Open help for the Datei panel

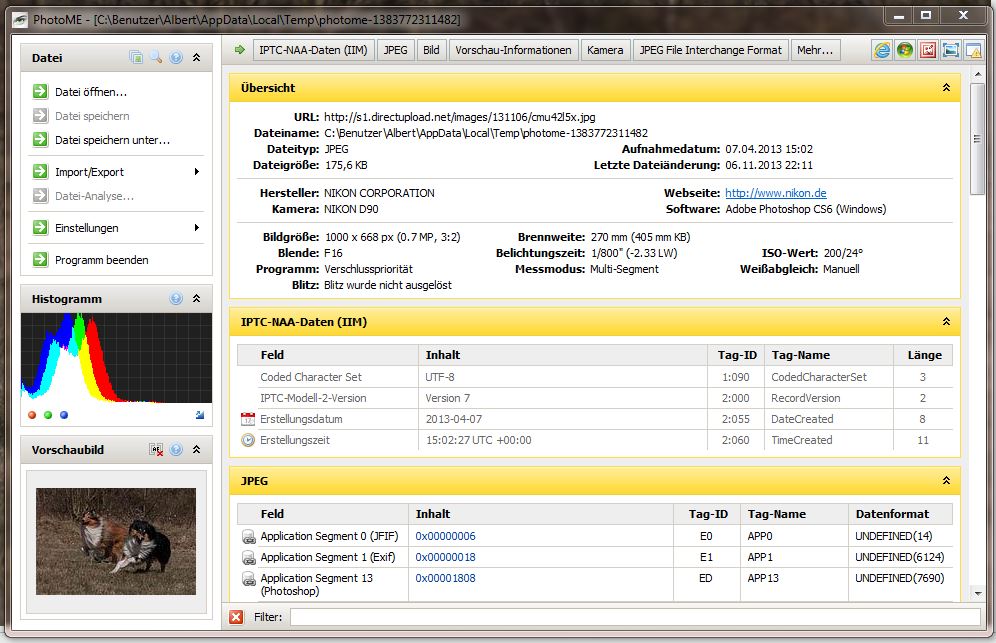176,57
